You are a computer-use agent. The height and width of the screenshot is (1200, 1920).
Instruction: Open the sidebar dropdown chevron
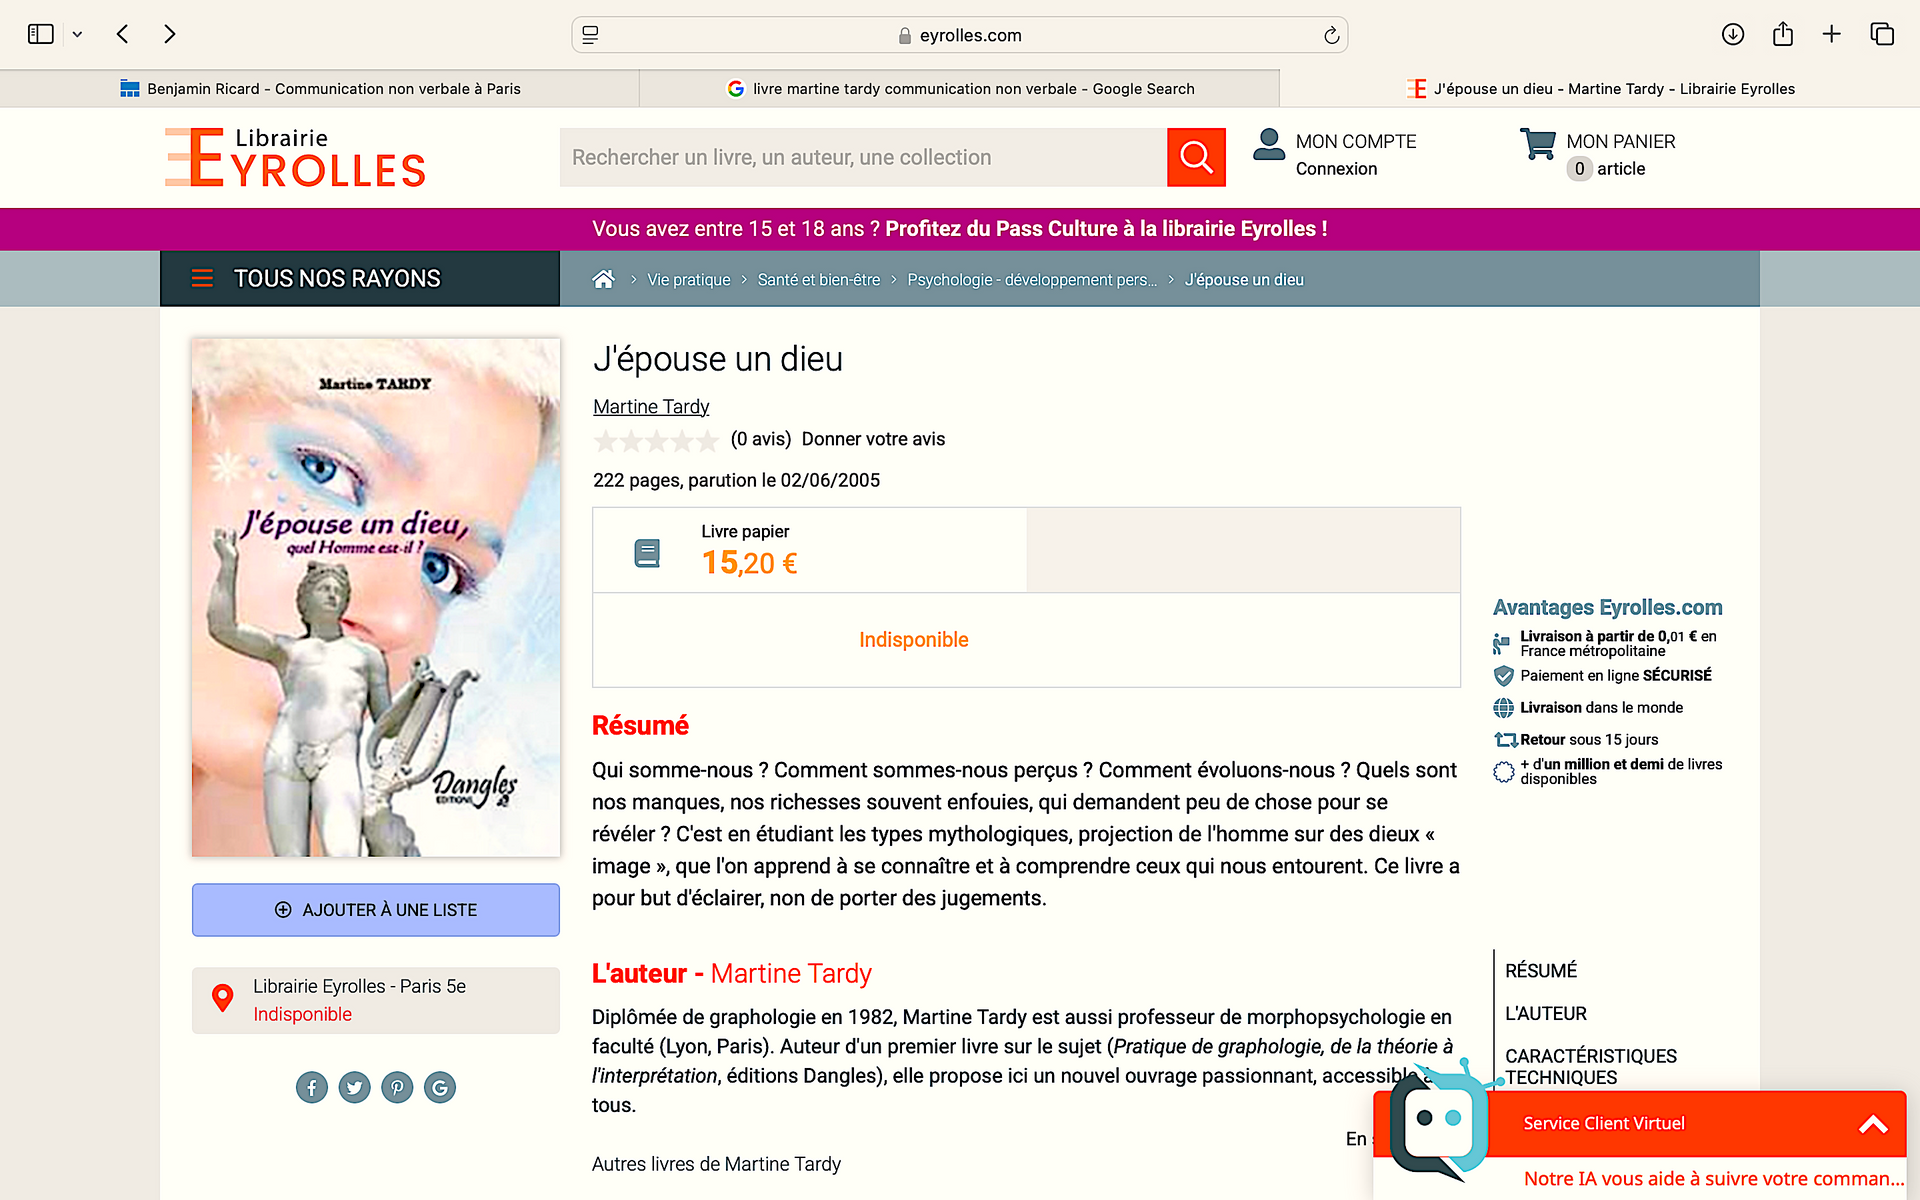[x=77, y=34]
